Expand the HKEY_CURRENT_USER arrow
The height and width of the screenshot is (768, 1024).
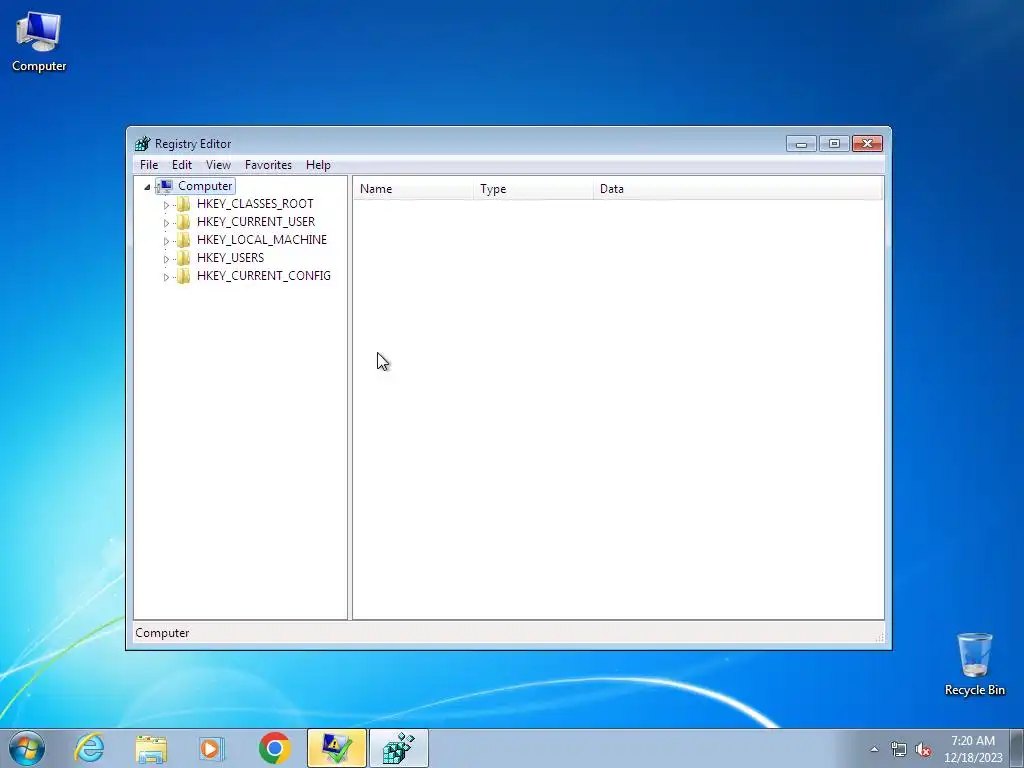(x=166, y=223)
